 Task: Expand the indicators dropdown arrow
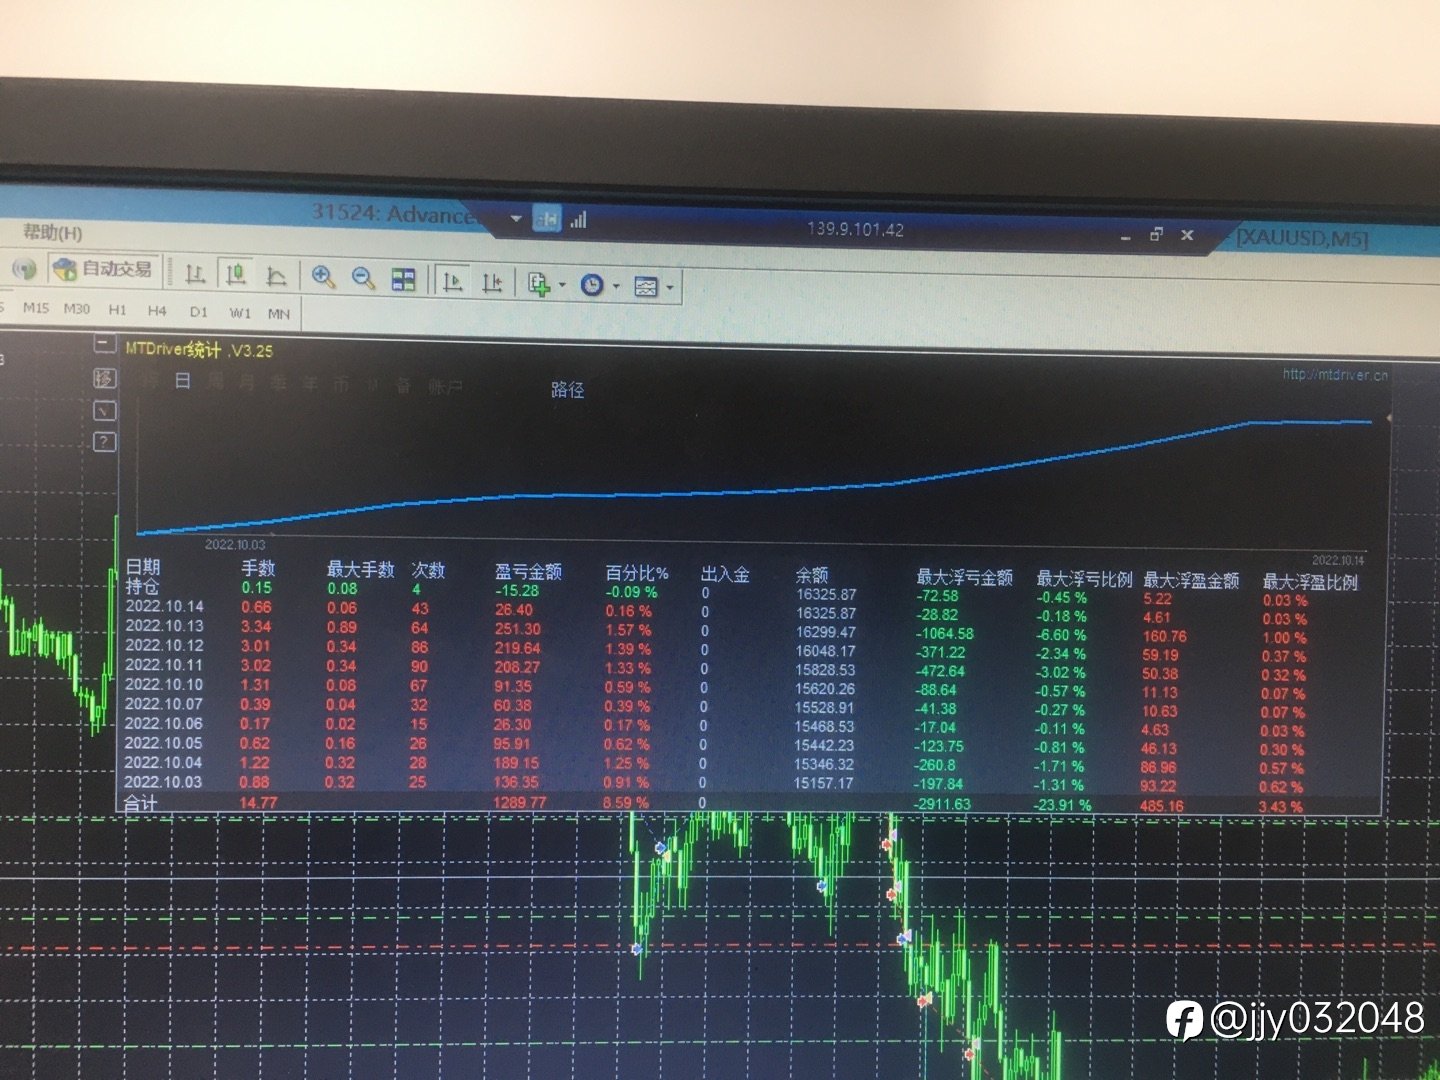click(x=562, y=286)
